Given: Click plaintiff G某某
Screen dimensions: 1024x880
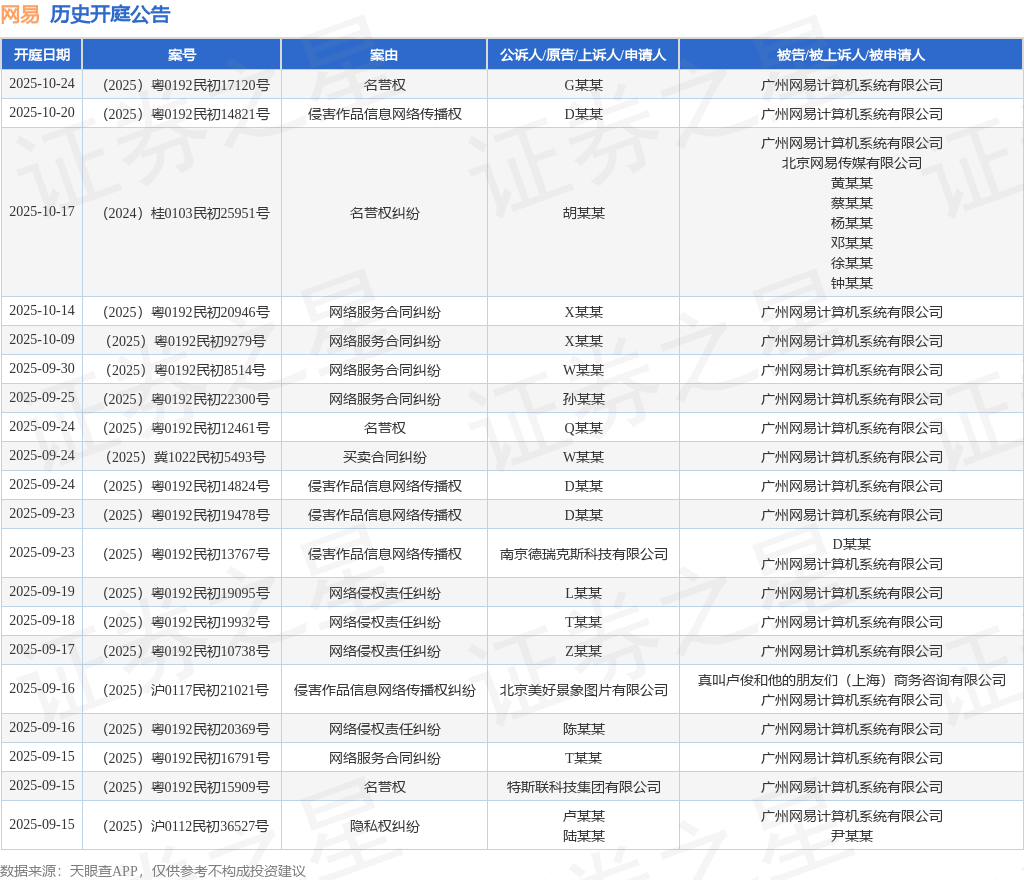Looking at the screenshot, I should click(x=583, y=85).
